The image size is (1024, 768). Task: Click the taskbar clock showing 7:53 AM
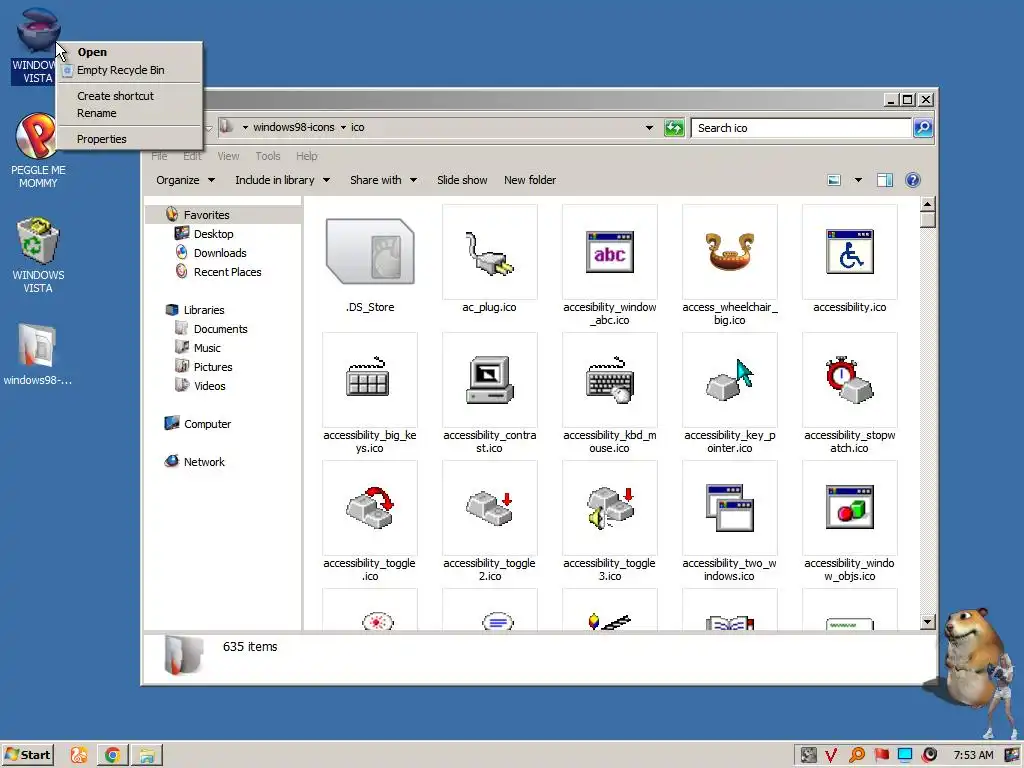[973, 755]
